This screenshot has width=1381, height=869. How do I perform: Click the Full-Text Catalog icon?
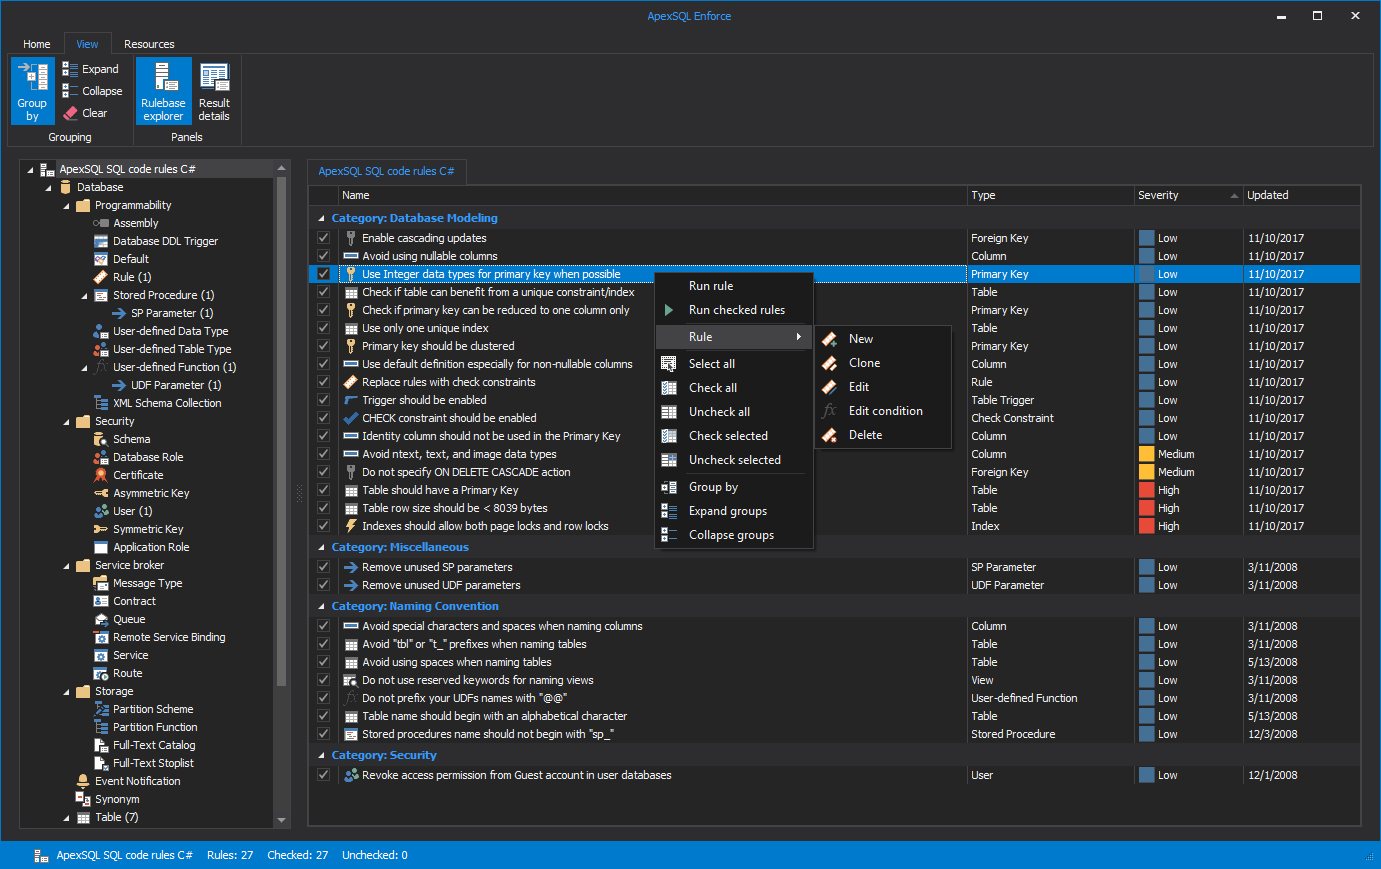pyautogui.click(x=101, y=745)
